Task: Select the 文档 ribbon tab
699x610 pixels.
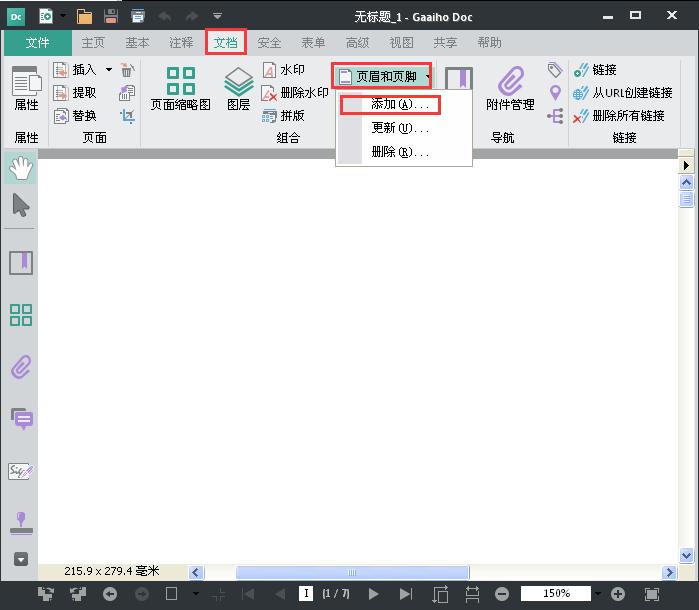Action: pyautogui.click(x=226, y=43)
